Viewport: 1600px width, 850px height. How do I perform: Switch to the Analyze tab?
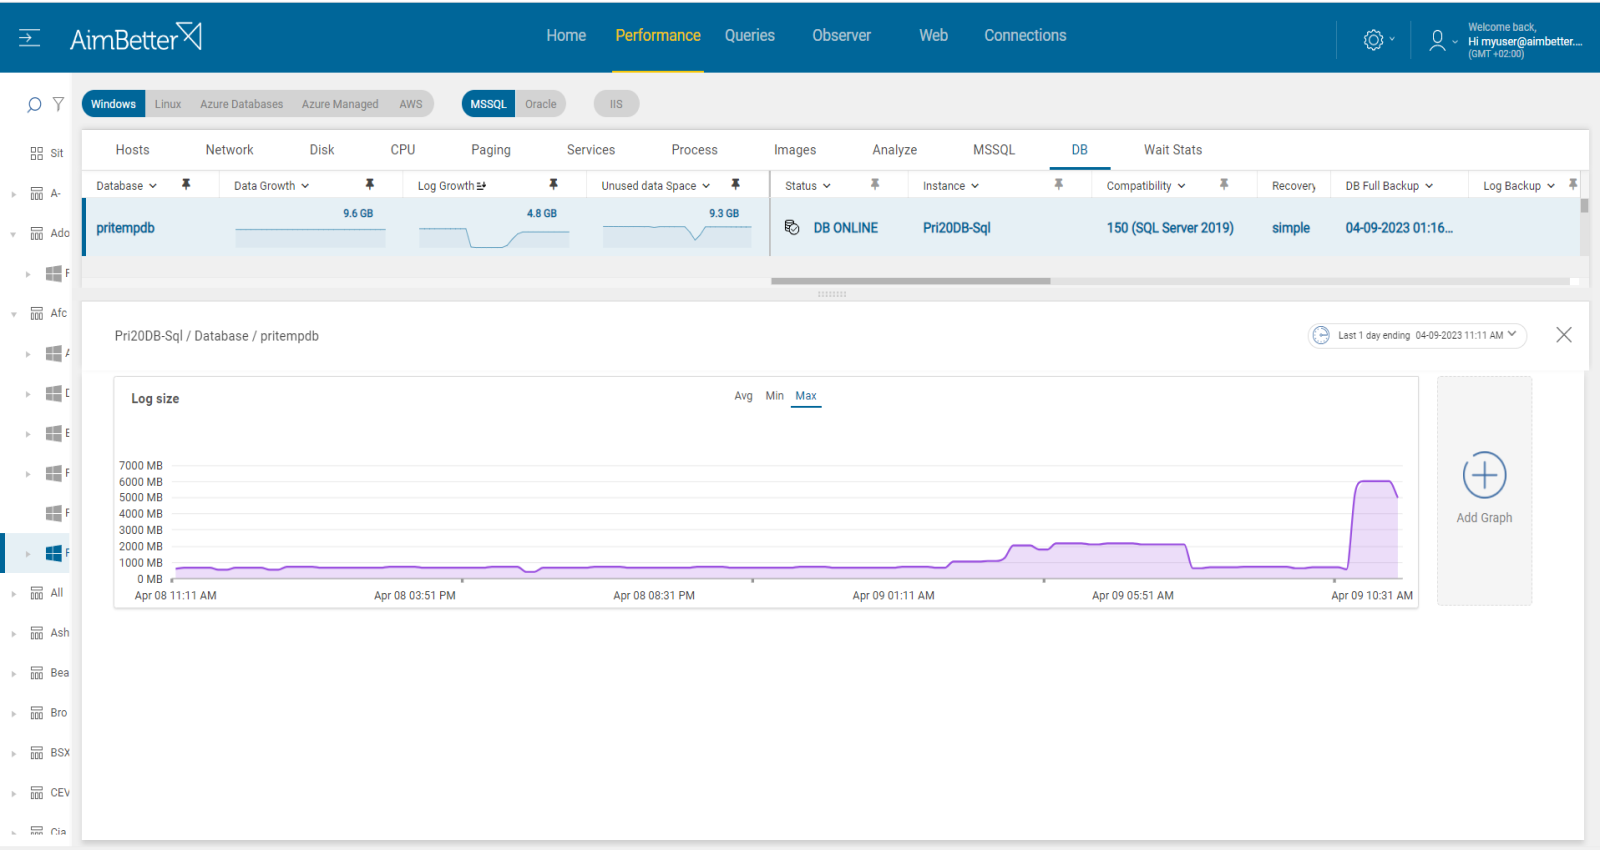pos(894,150)
